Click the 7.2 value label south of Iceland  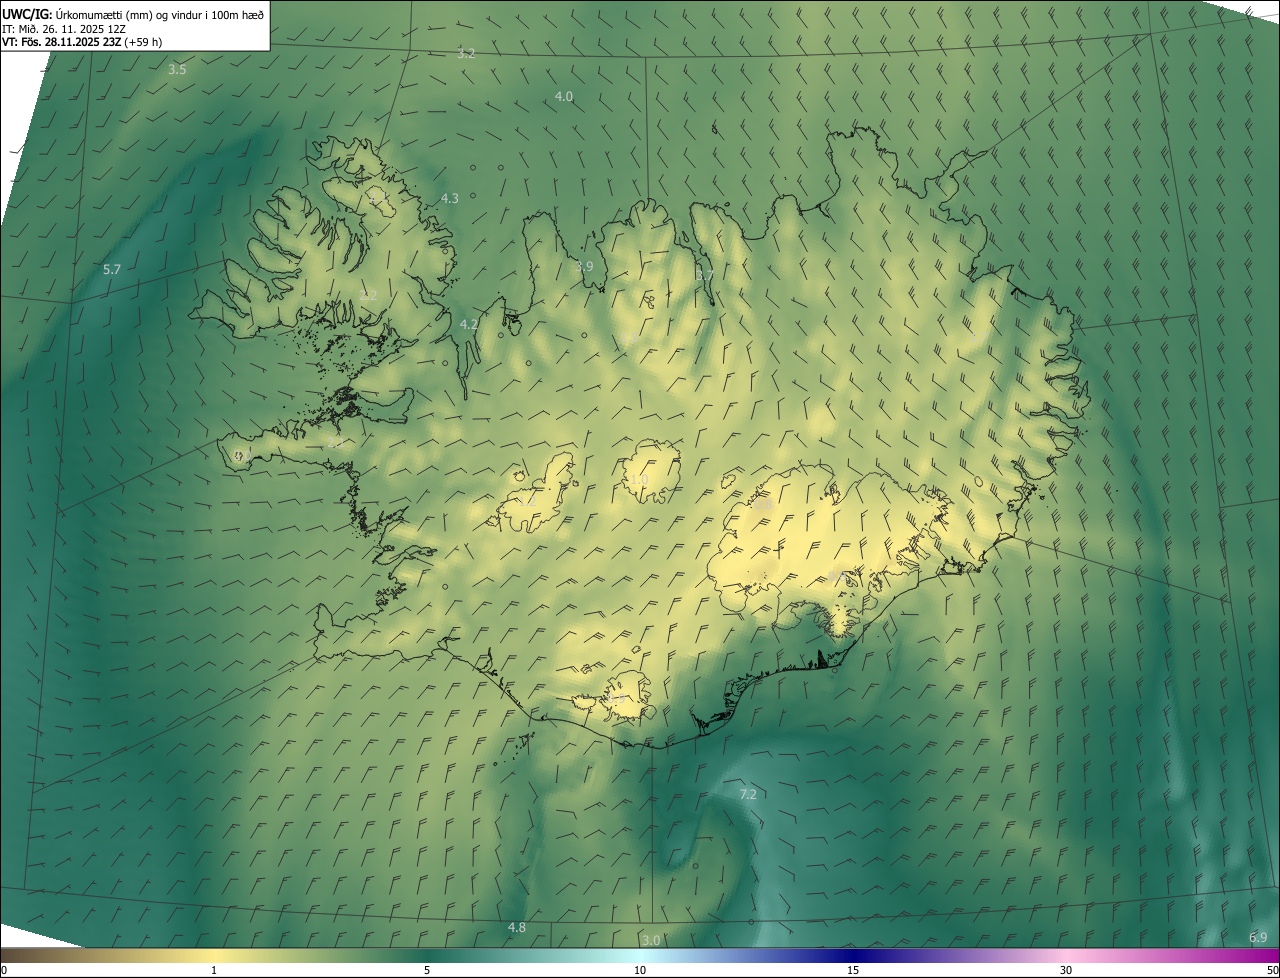[748, 794]
